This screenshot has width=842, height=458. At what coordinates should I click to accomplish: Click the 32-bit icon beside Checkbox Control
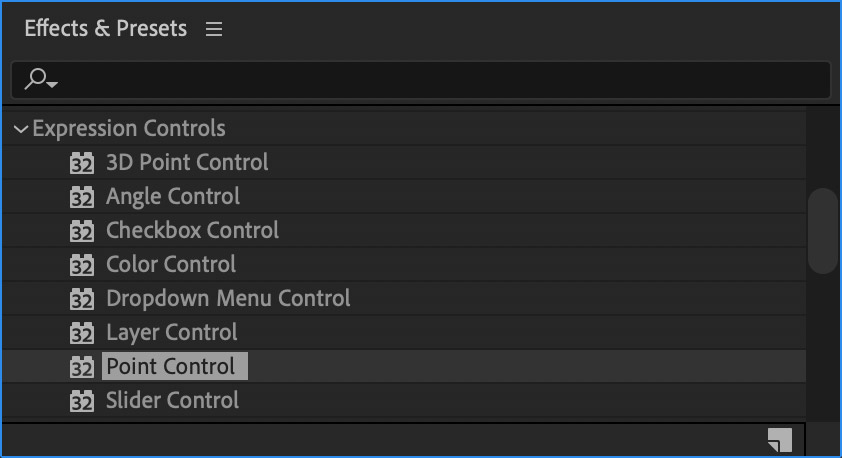pyautogui.click(x=82, y=231)
